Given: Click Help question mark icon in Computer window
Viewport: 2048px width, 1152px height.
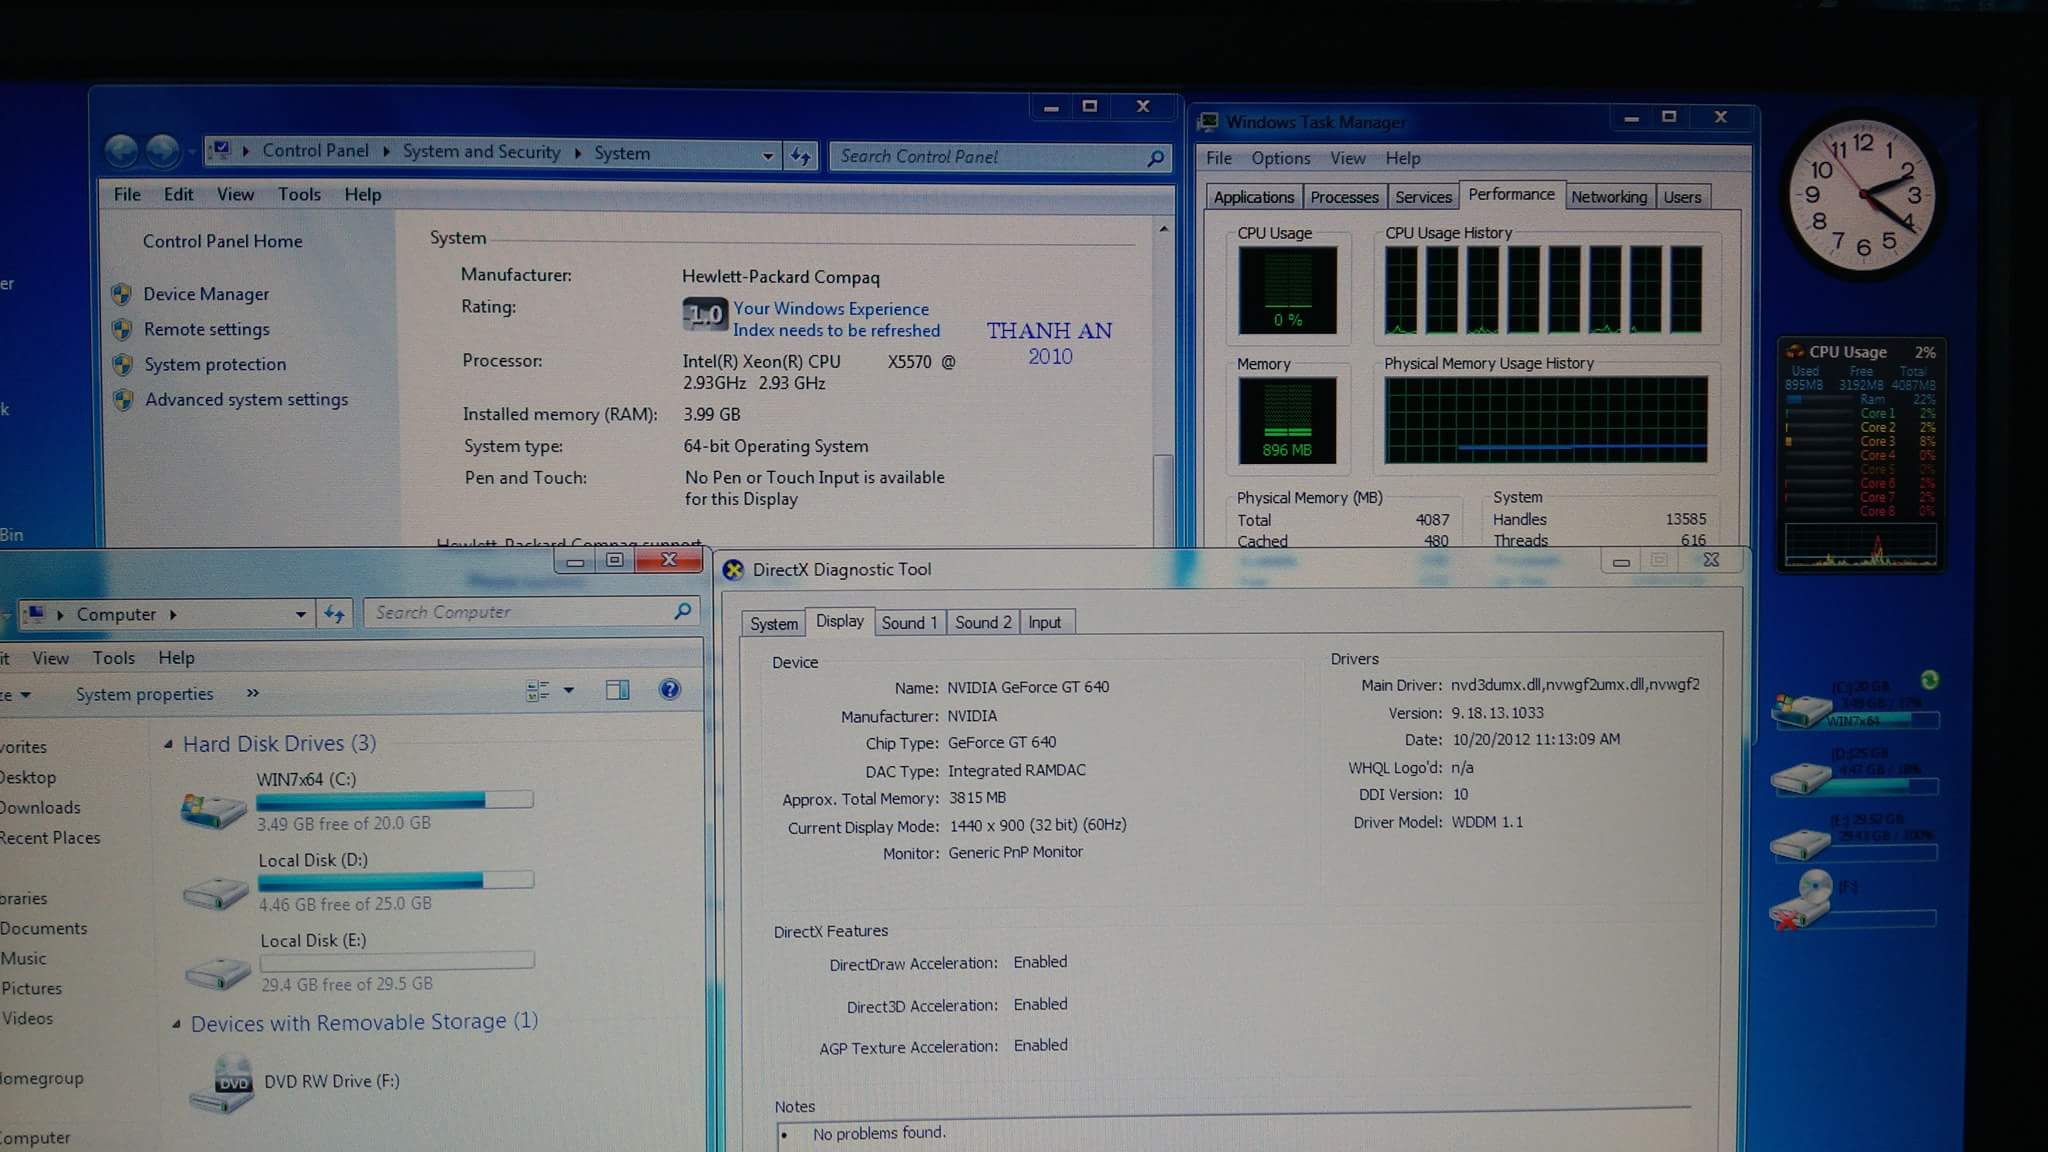Looking at the screenshot, I should click(670, 689).
